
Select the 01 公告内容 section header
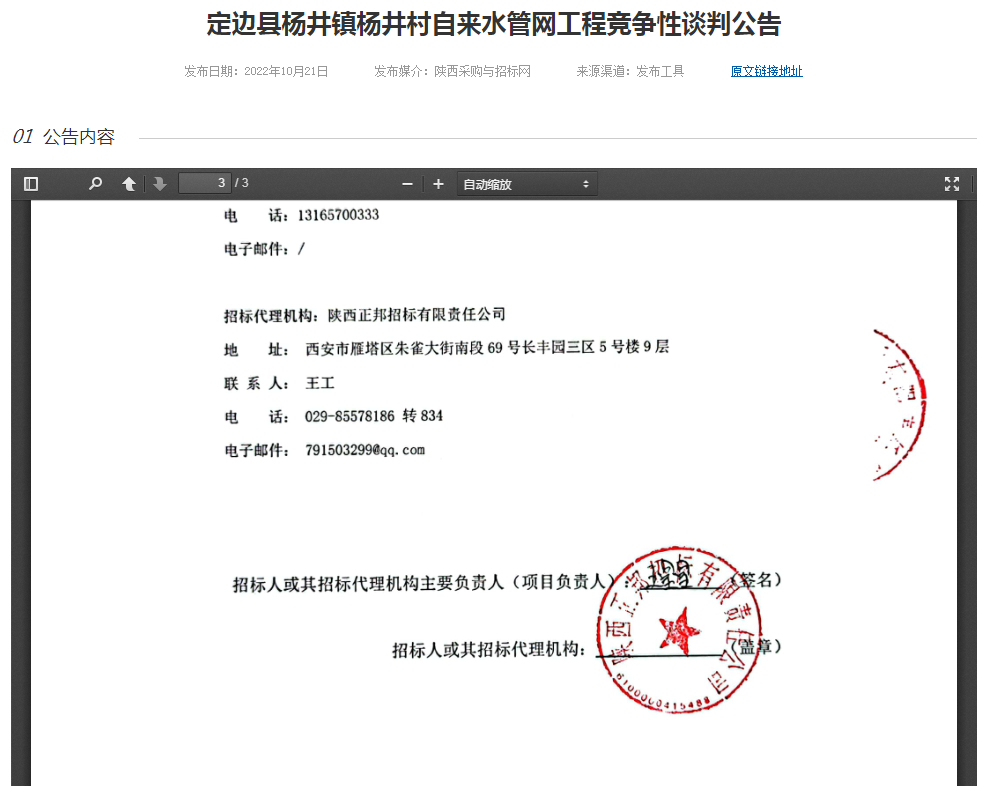point(64,137)
